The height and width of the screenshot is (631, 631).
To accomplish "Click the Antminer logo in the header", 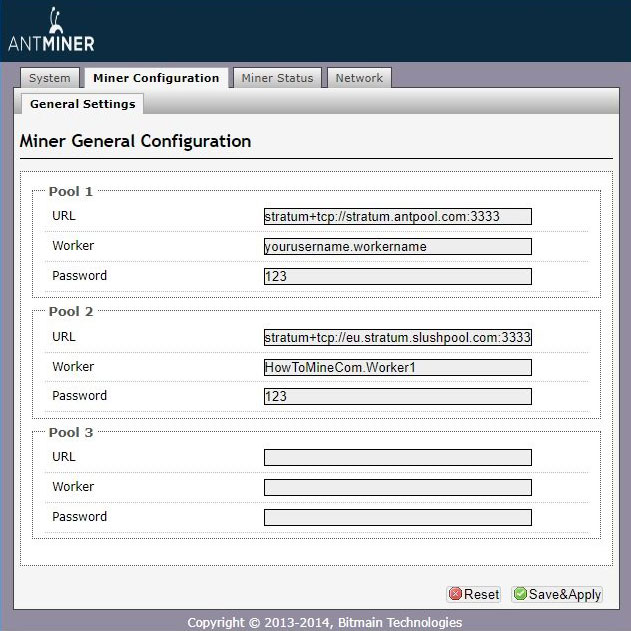I will tap(51, 30).
